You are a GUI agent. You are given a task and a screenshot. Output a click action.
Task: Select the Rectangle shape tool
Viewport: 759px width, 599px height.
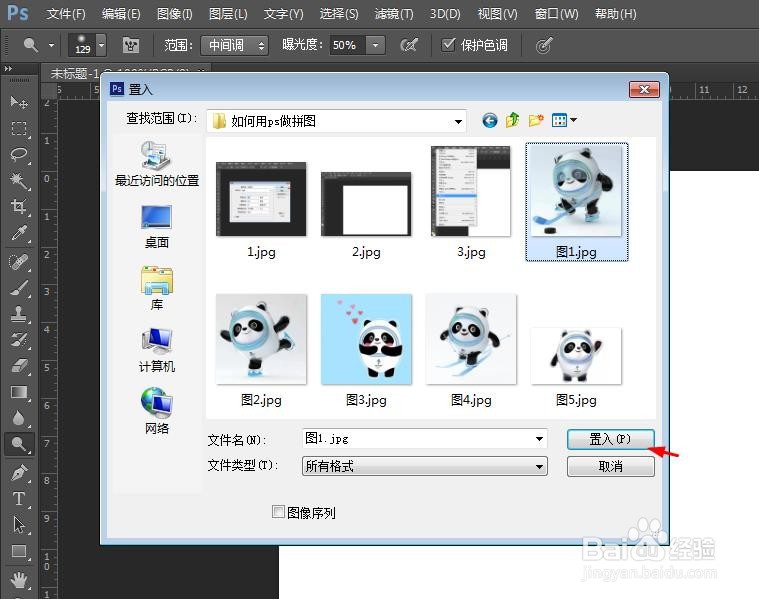[x=19, y=551]
